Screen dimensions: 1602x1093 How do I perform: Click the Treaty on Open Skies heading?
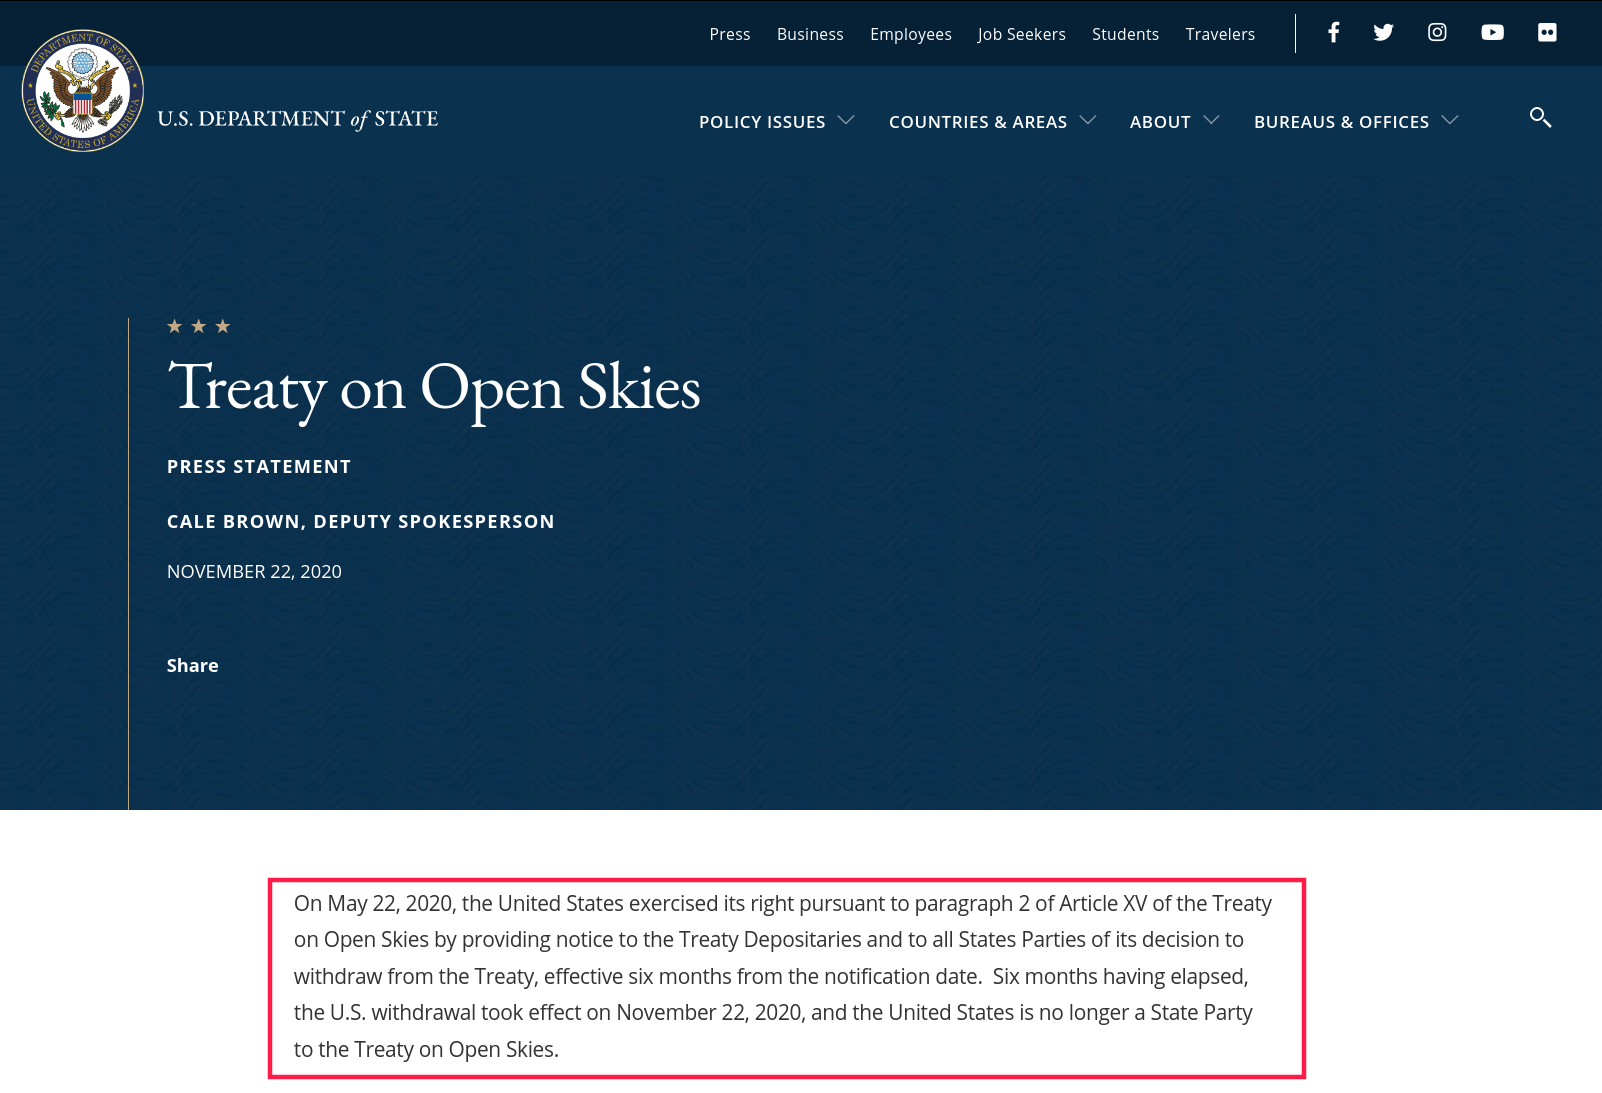point(434,390)
